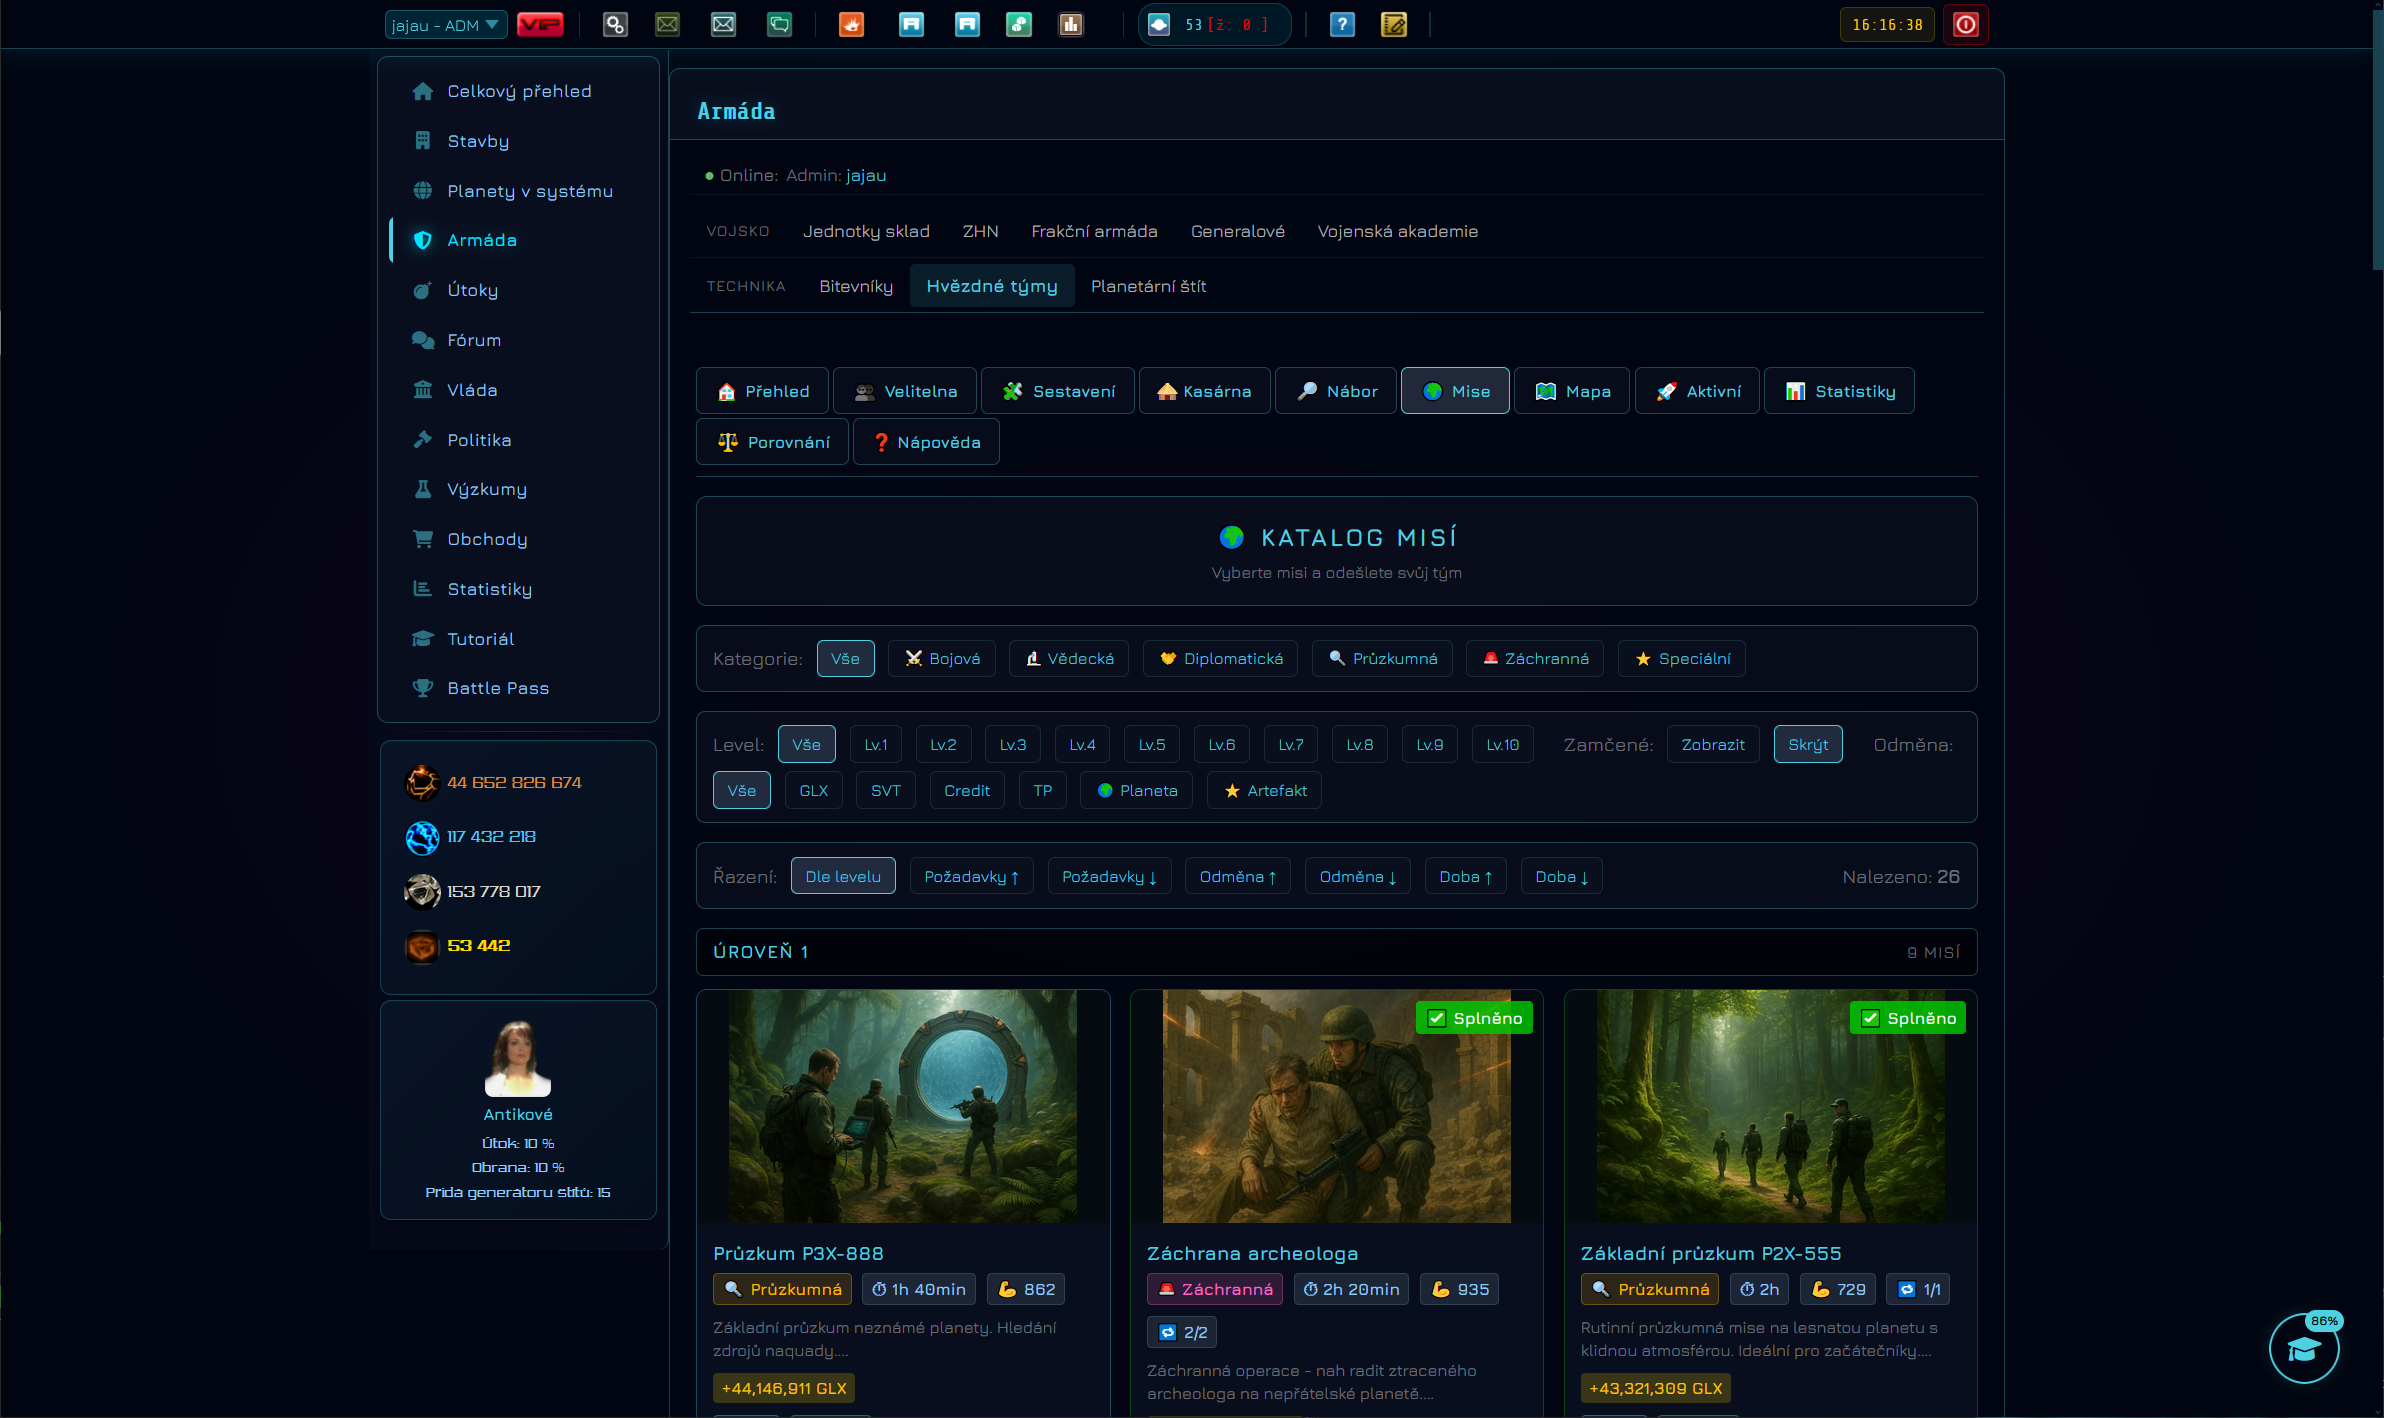Click the page vertical scrollbar
Image resolution: width=2384 pixels, height=1418 pixels.
(2377, 140)
